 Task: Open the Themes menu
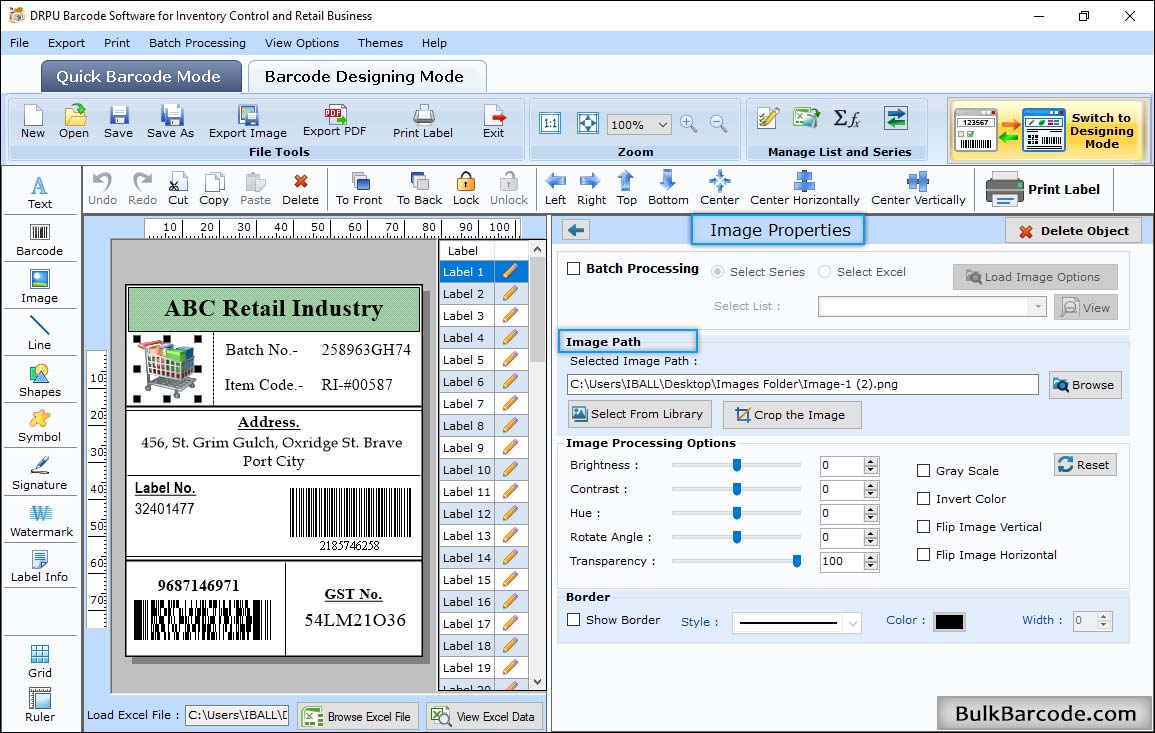(380, 43)
